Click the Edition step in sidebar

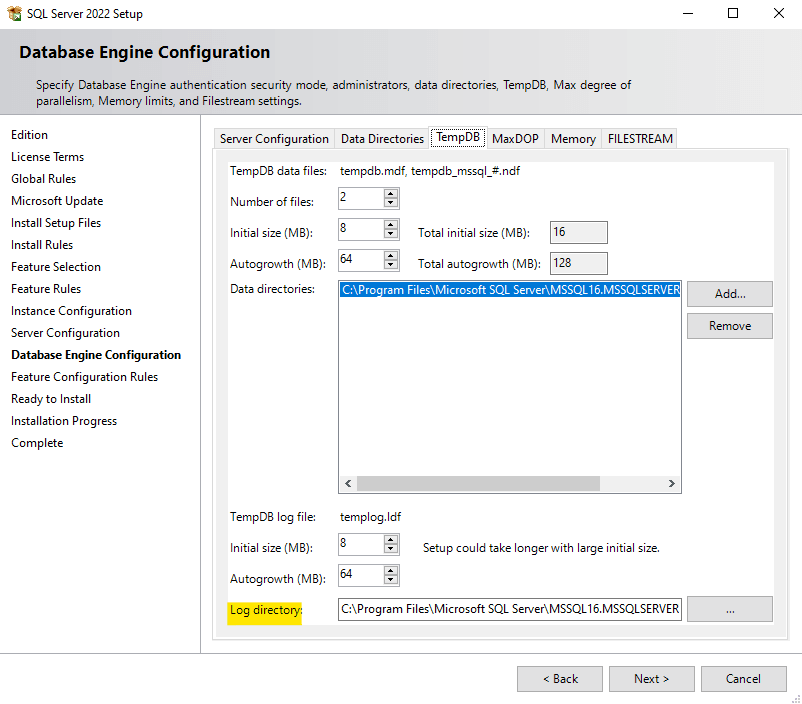30,135
